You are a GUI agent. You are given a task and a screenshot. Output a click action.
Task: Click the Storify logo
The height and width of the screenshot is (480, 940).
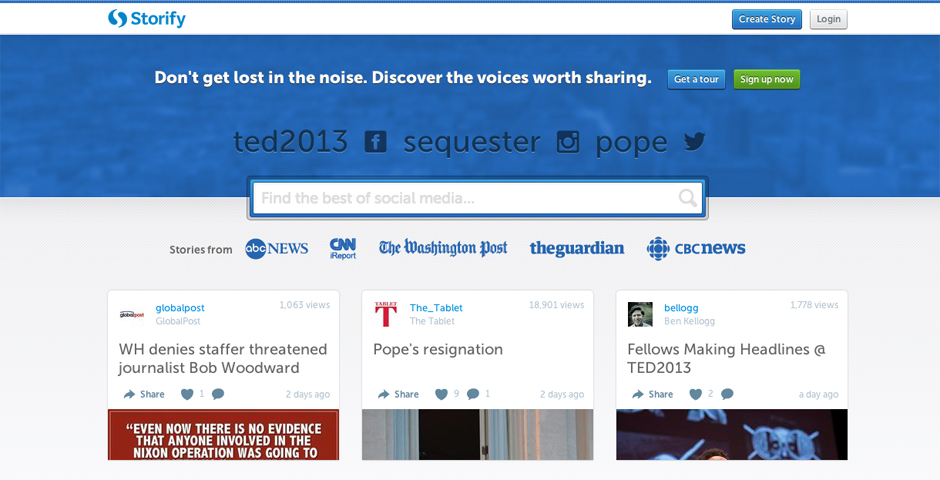(147, 19)
